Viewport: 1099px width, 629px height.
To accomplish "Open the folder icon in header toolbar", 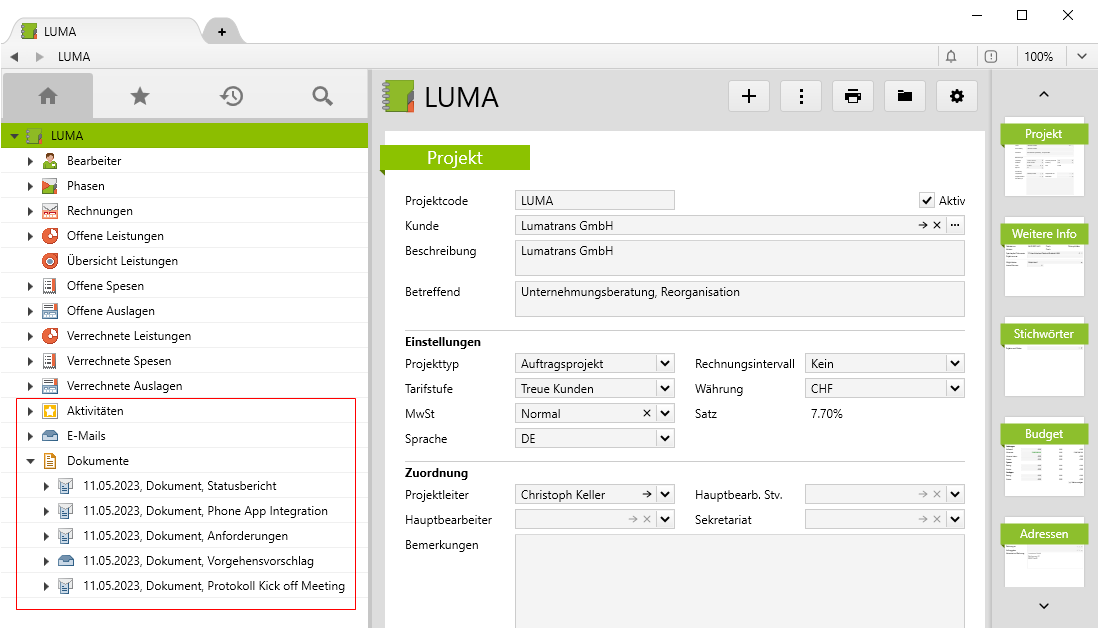I will tap(905, 96).
